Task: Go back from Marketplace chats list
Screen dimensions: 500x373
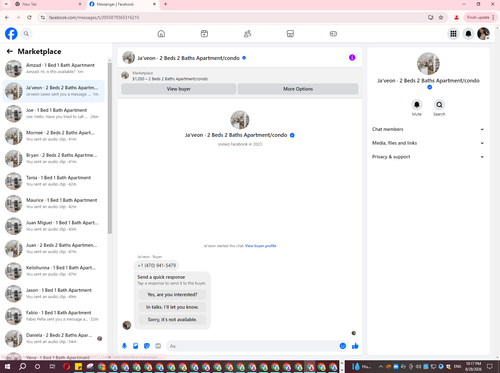Action: pos(10,51)
